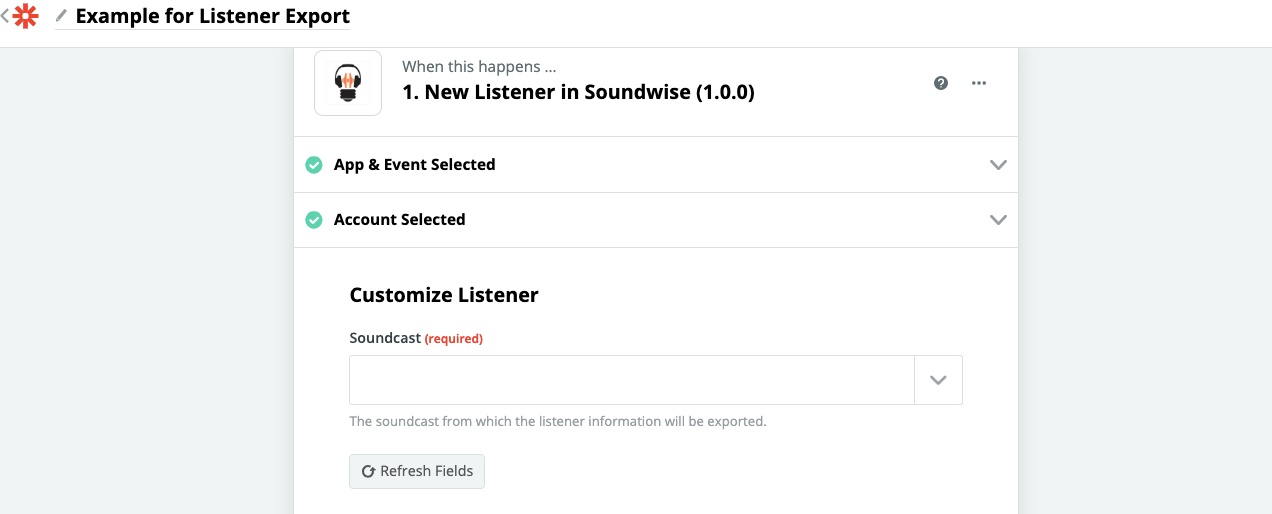This screenshot has width=1272, height=514.
Task: Click the 'Customize Listener' heading
Action: [x=444, y=295]
